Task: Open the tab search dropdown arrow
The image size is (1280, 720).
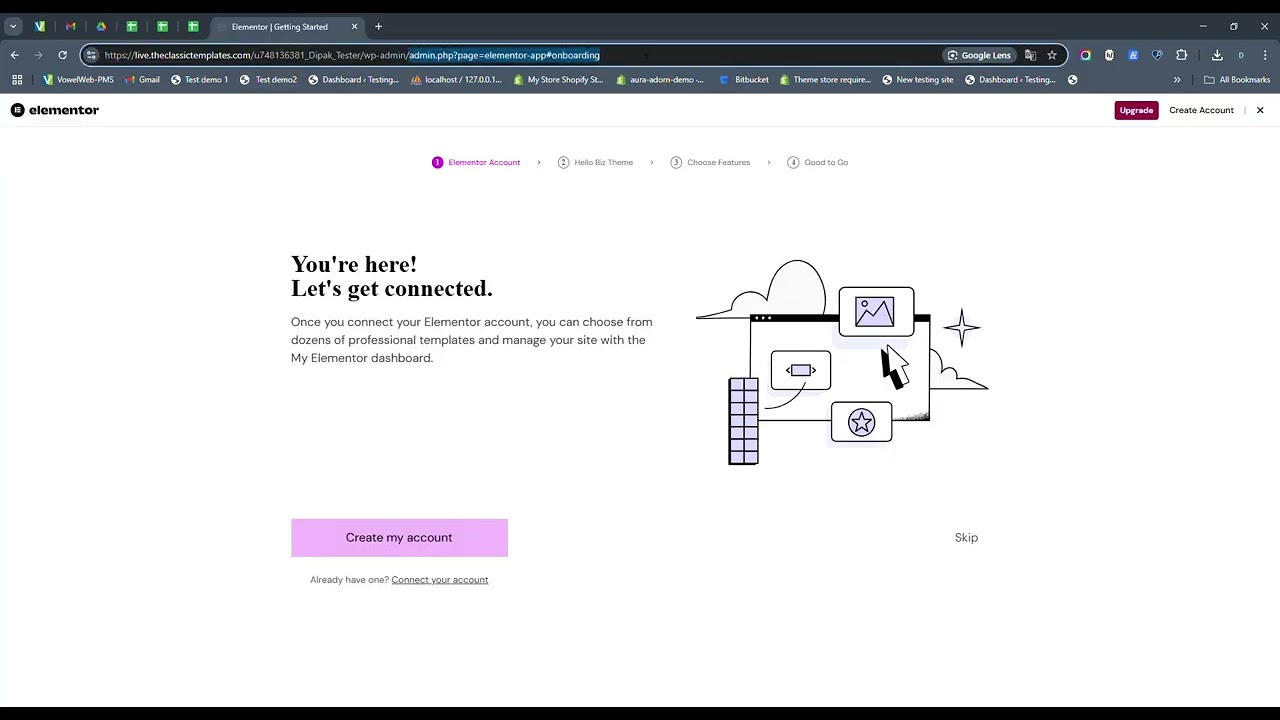Action: click(13, 27)
